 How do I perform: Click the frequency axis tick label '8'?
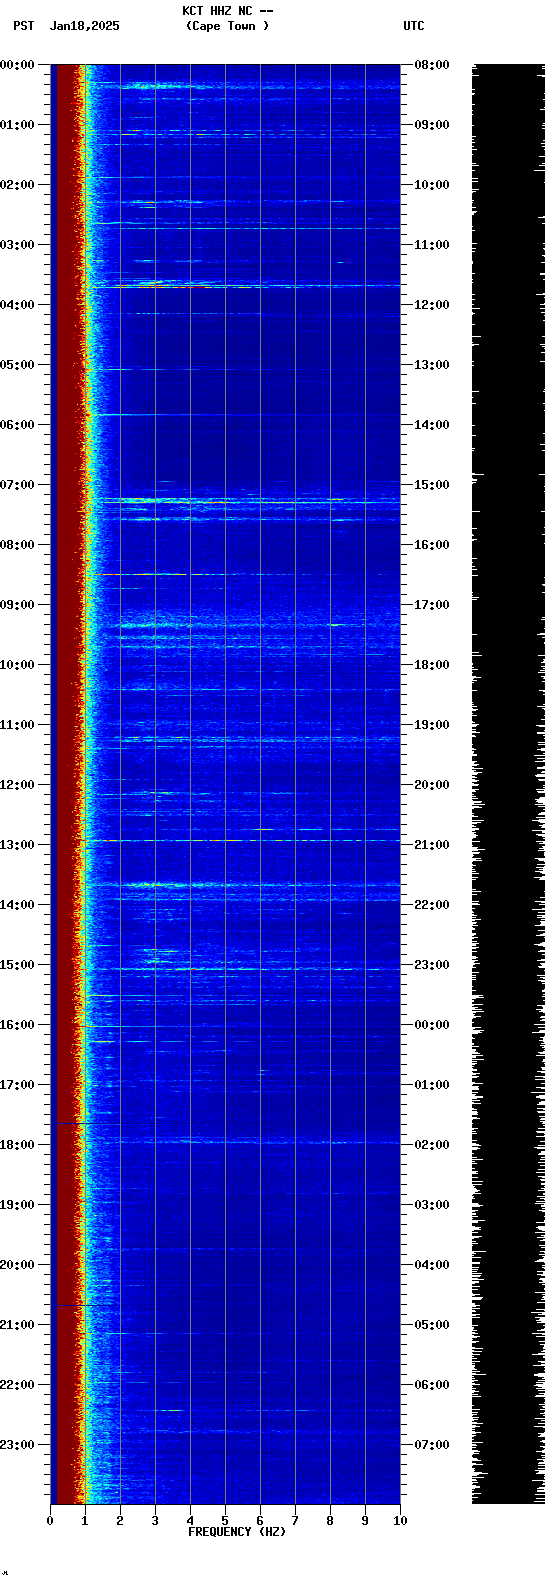[x=330, y=1521]
